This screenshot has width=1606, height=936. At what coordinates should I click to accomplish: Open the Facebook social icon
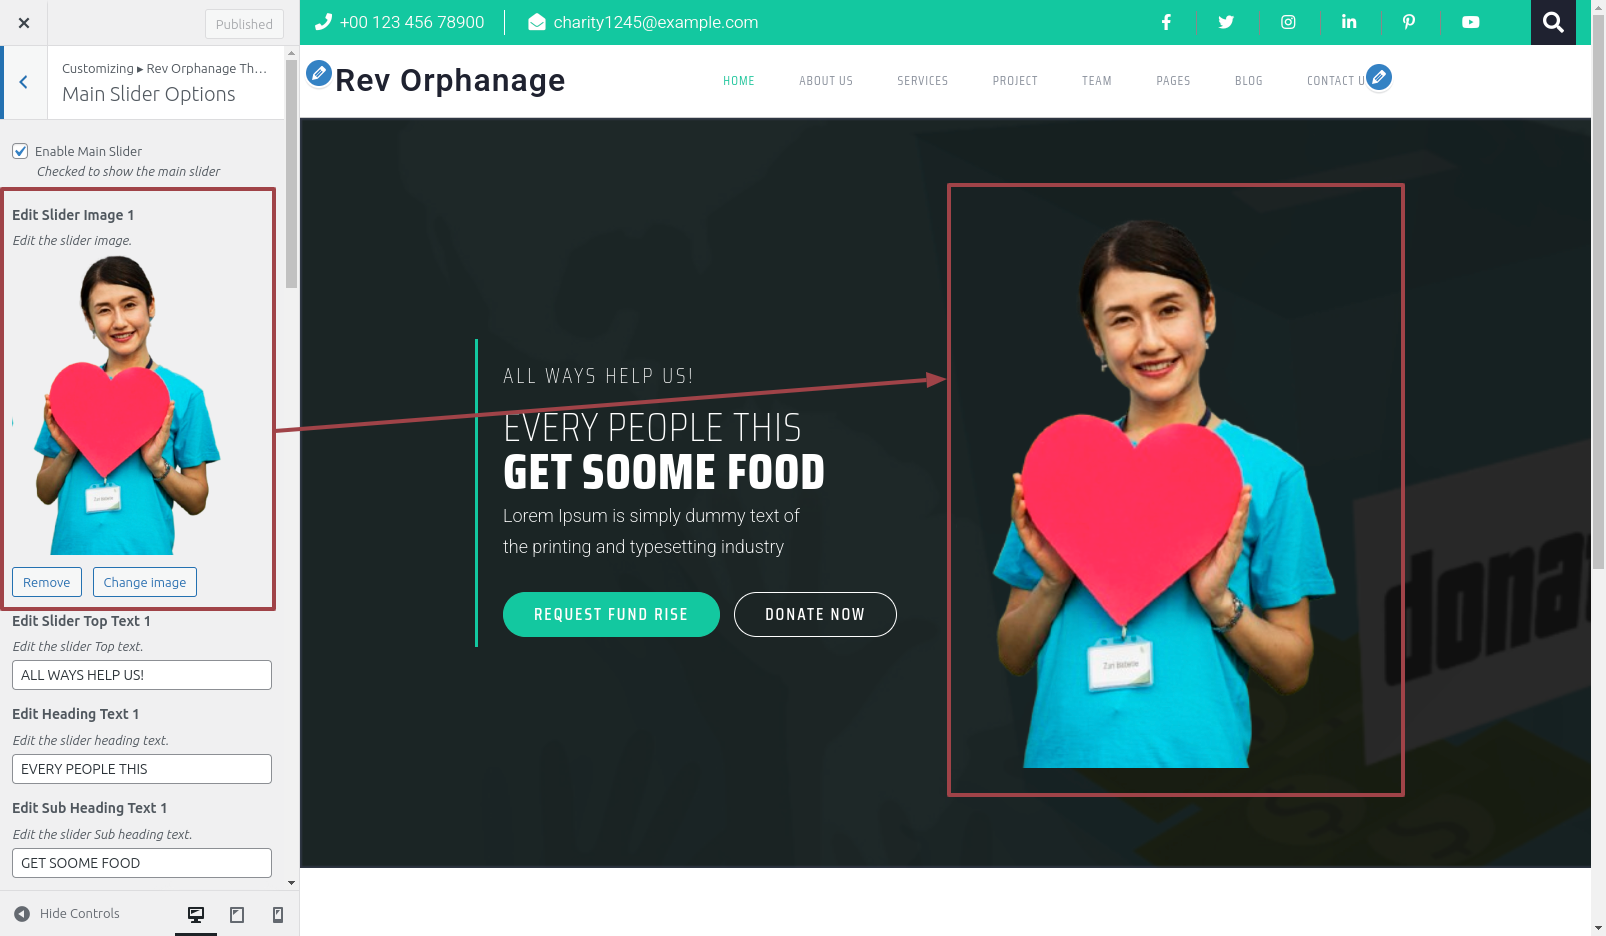coord(1166,22)
